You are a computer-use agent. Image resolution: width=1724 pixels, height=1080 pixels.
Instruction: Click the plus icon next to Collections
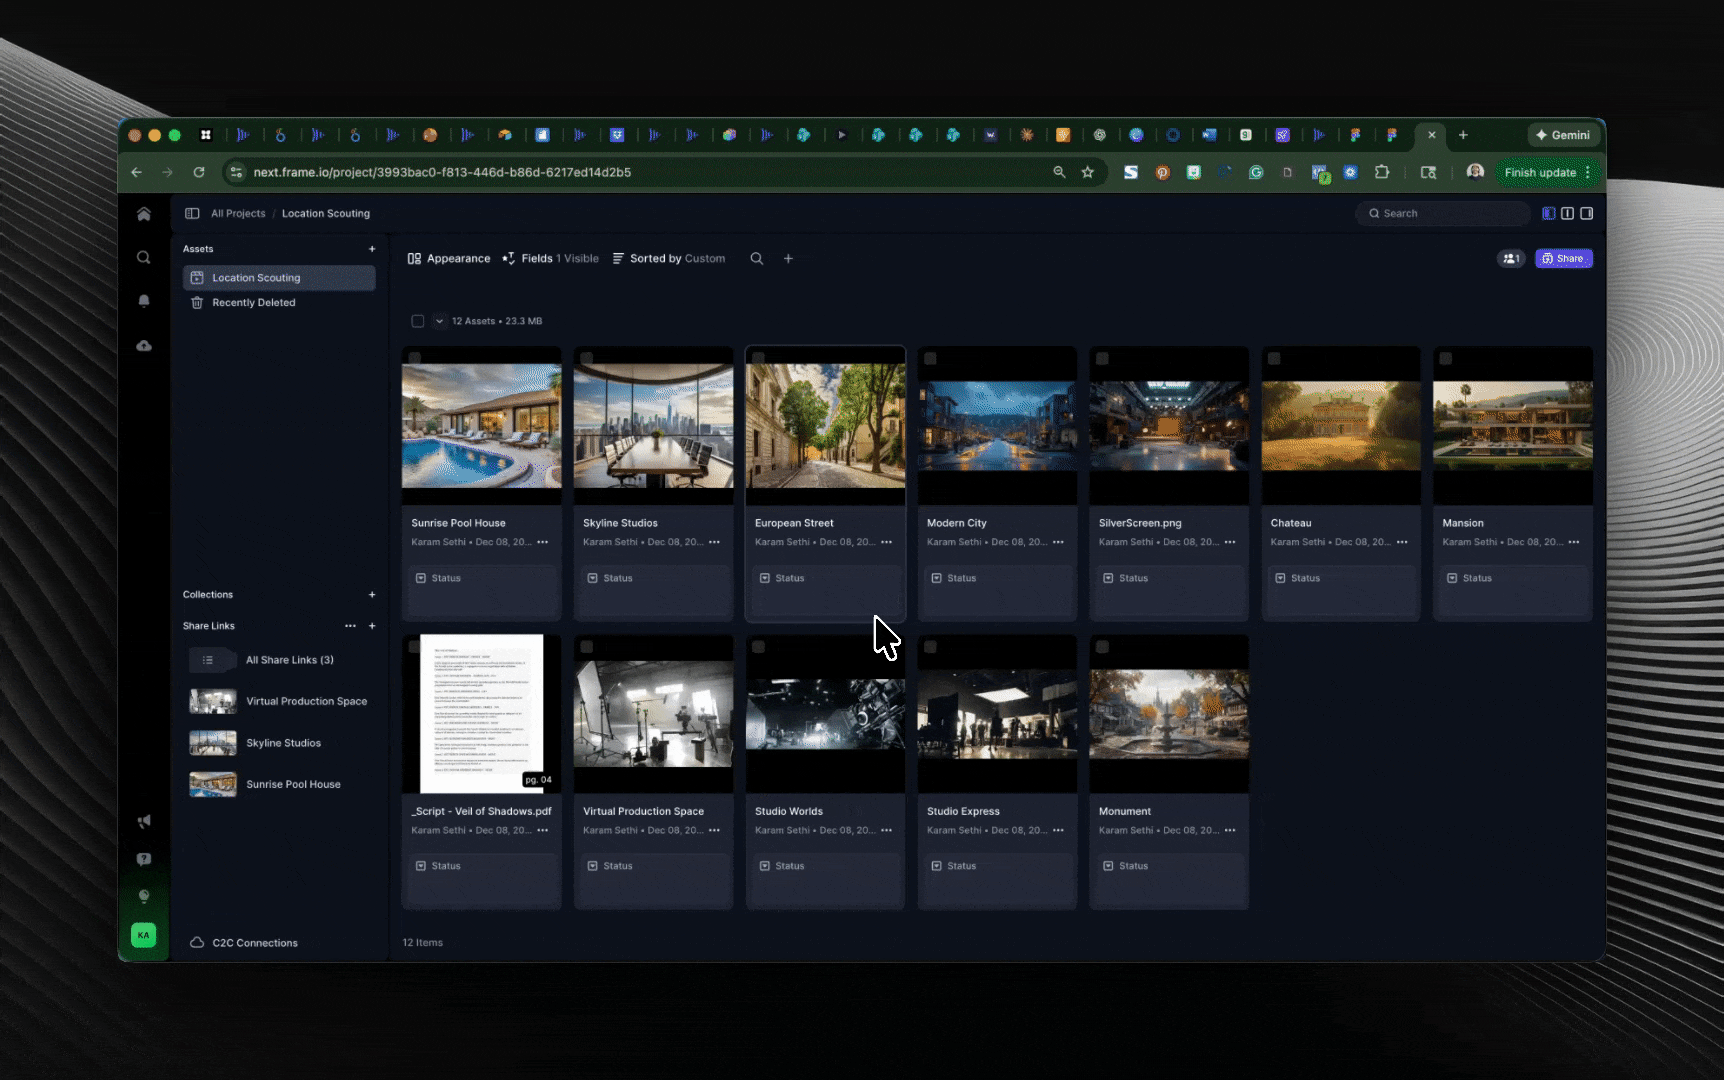click(372, 594)
